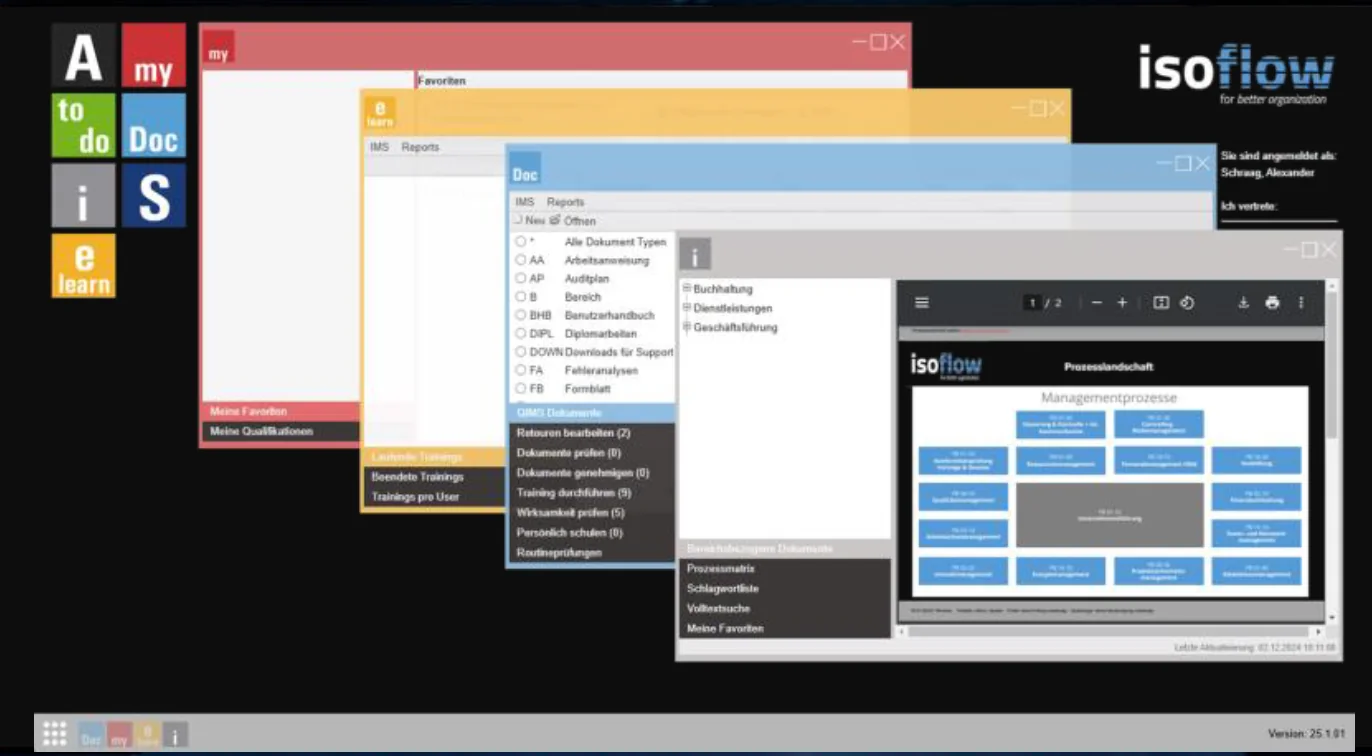Select the DOWN Downloads für Support radio button
Image resolution: width=1372 pixels, height=756 pixels.
[x=521, y=352]
